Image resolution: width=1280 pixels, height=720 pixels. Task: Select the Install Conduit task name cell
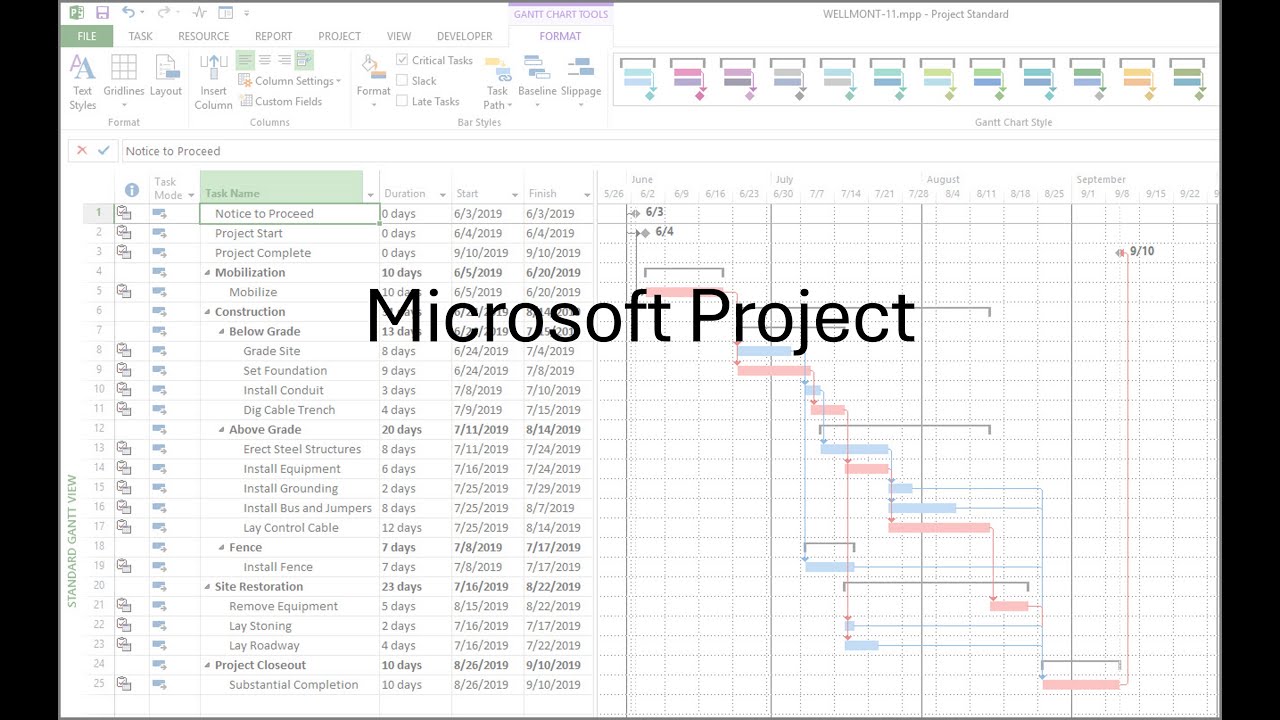[x=290, y=390]
